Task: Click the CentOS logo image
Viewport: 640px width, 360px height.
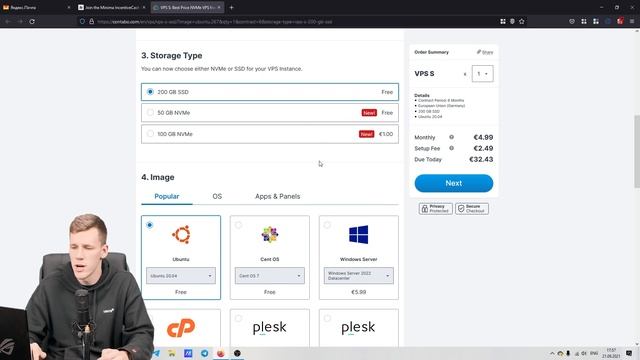Action: 269,235
